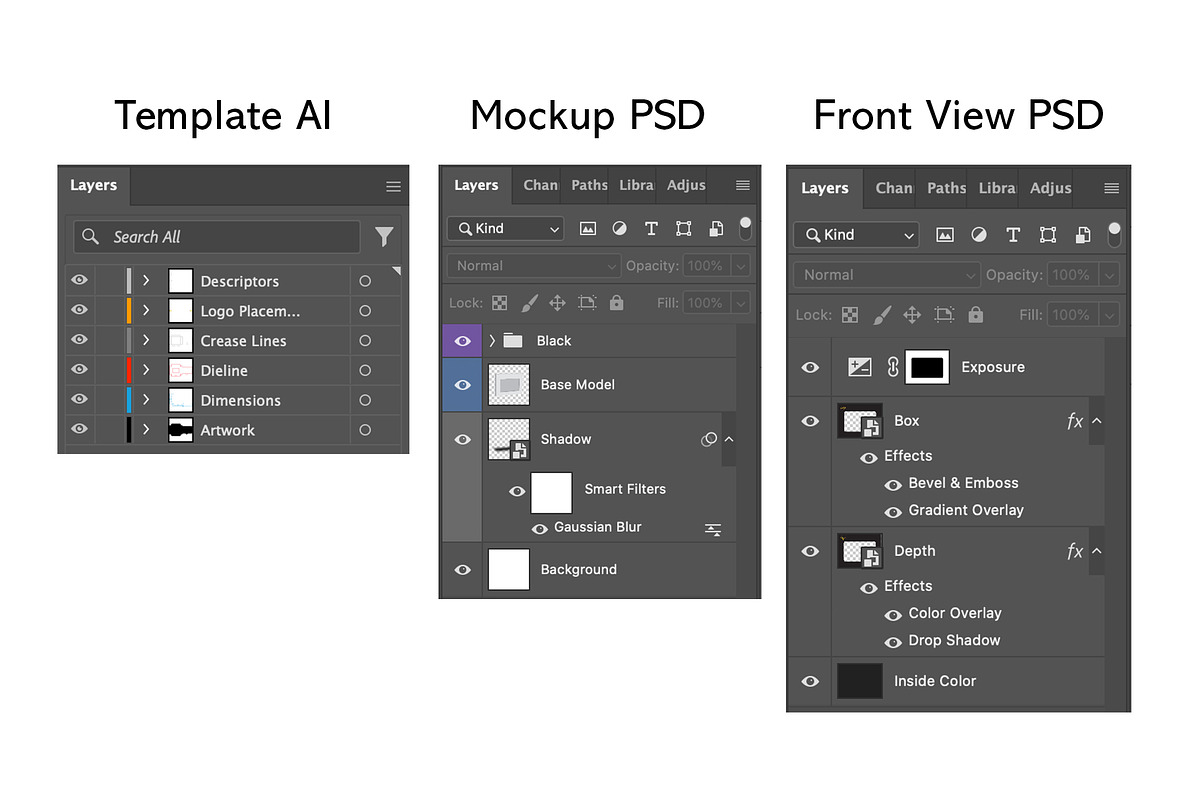Hide the Descriptors layer

(x=79, y=281)
